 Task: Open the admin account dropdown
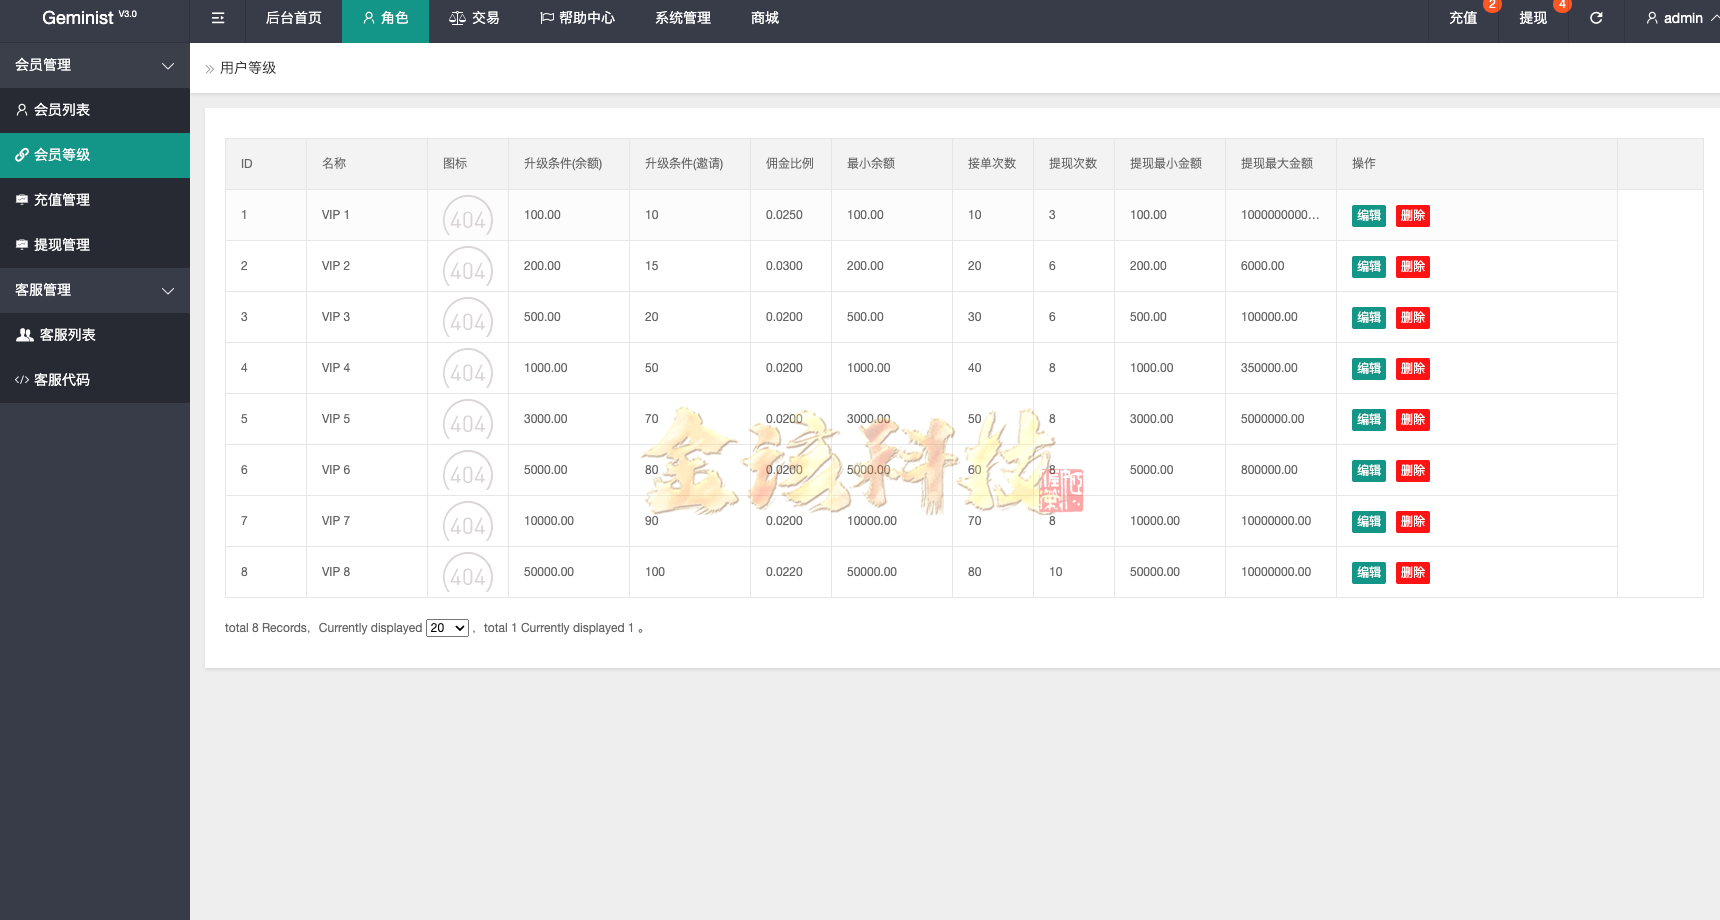pos(1675,17)
